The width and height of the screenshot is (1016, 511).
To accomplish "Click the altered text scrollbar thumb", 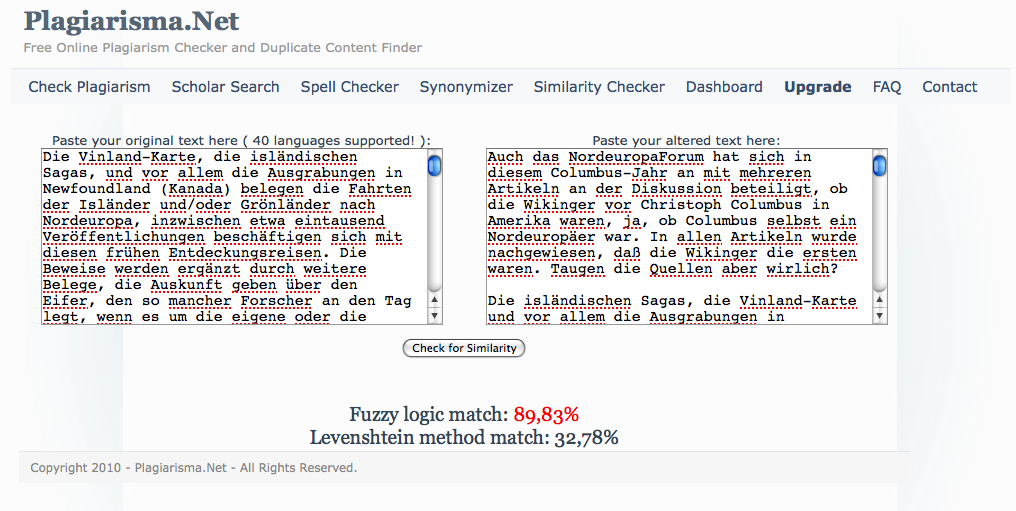I will point(879,165).
